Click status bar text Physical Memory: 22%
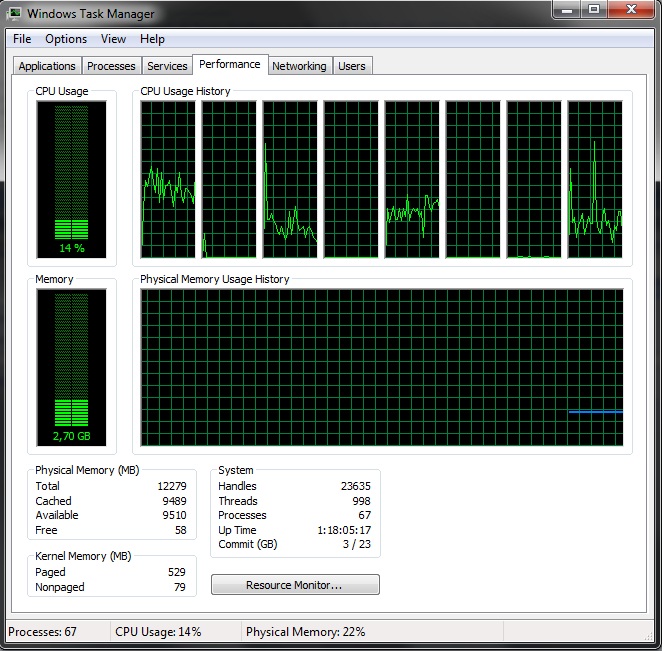The width and height of the screenshot is (664, 651). (305, 632)
